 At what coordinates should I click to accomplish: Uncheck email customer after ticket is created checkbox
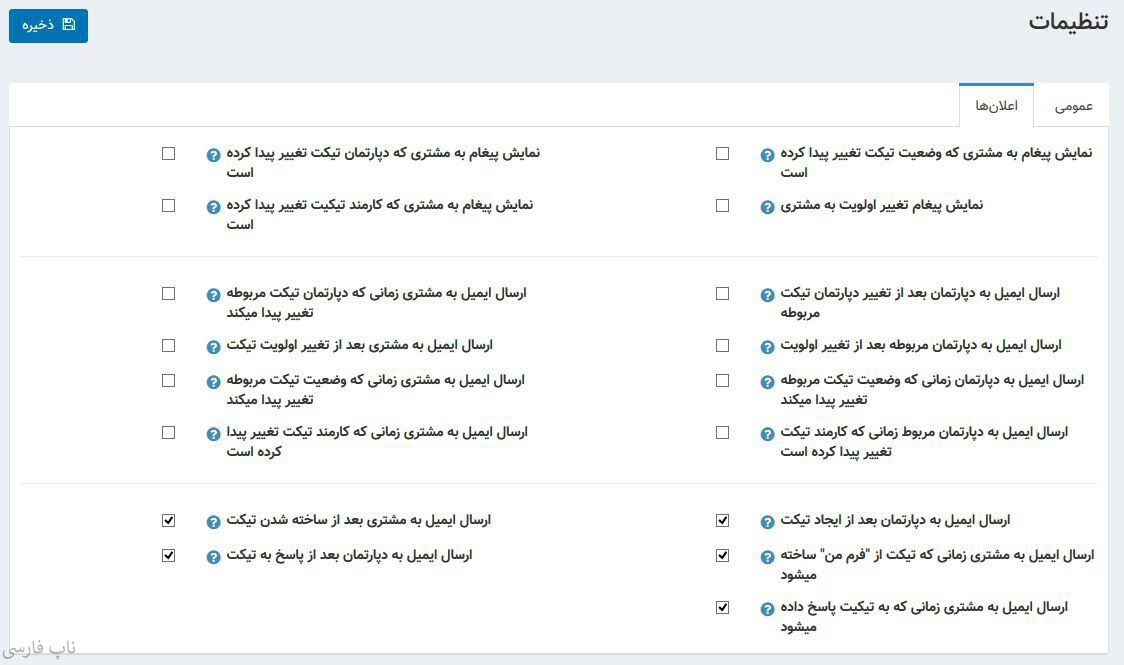168,520
